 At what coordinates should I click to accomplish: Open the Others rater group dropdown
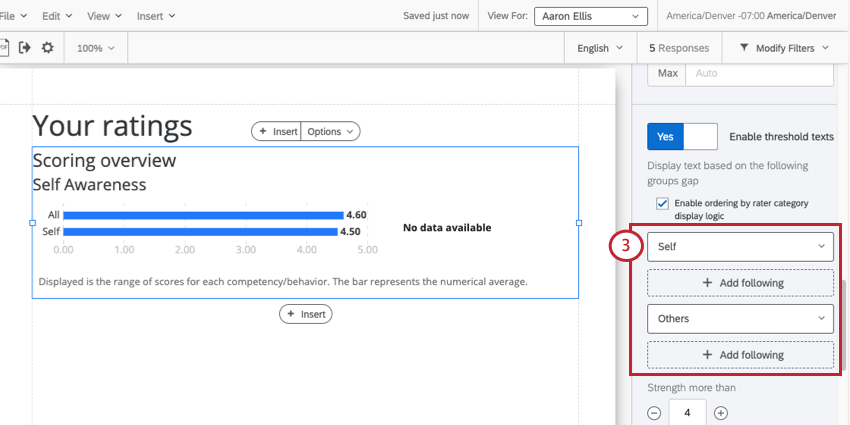pyautogui.click(x=740, y=319)
